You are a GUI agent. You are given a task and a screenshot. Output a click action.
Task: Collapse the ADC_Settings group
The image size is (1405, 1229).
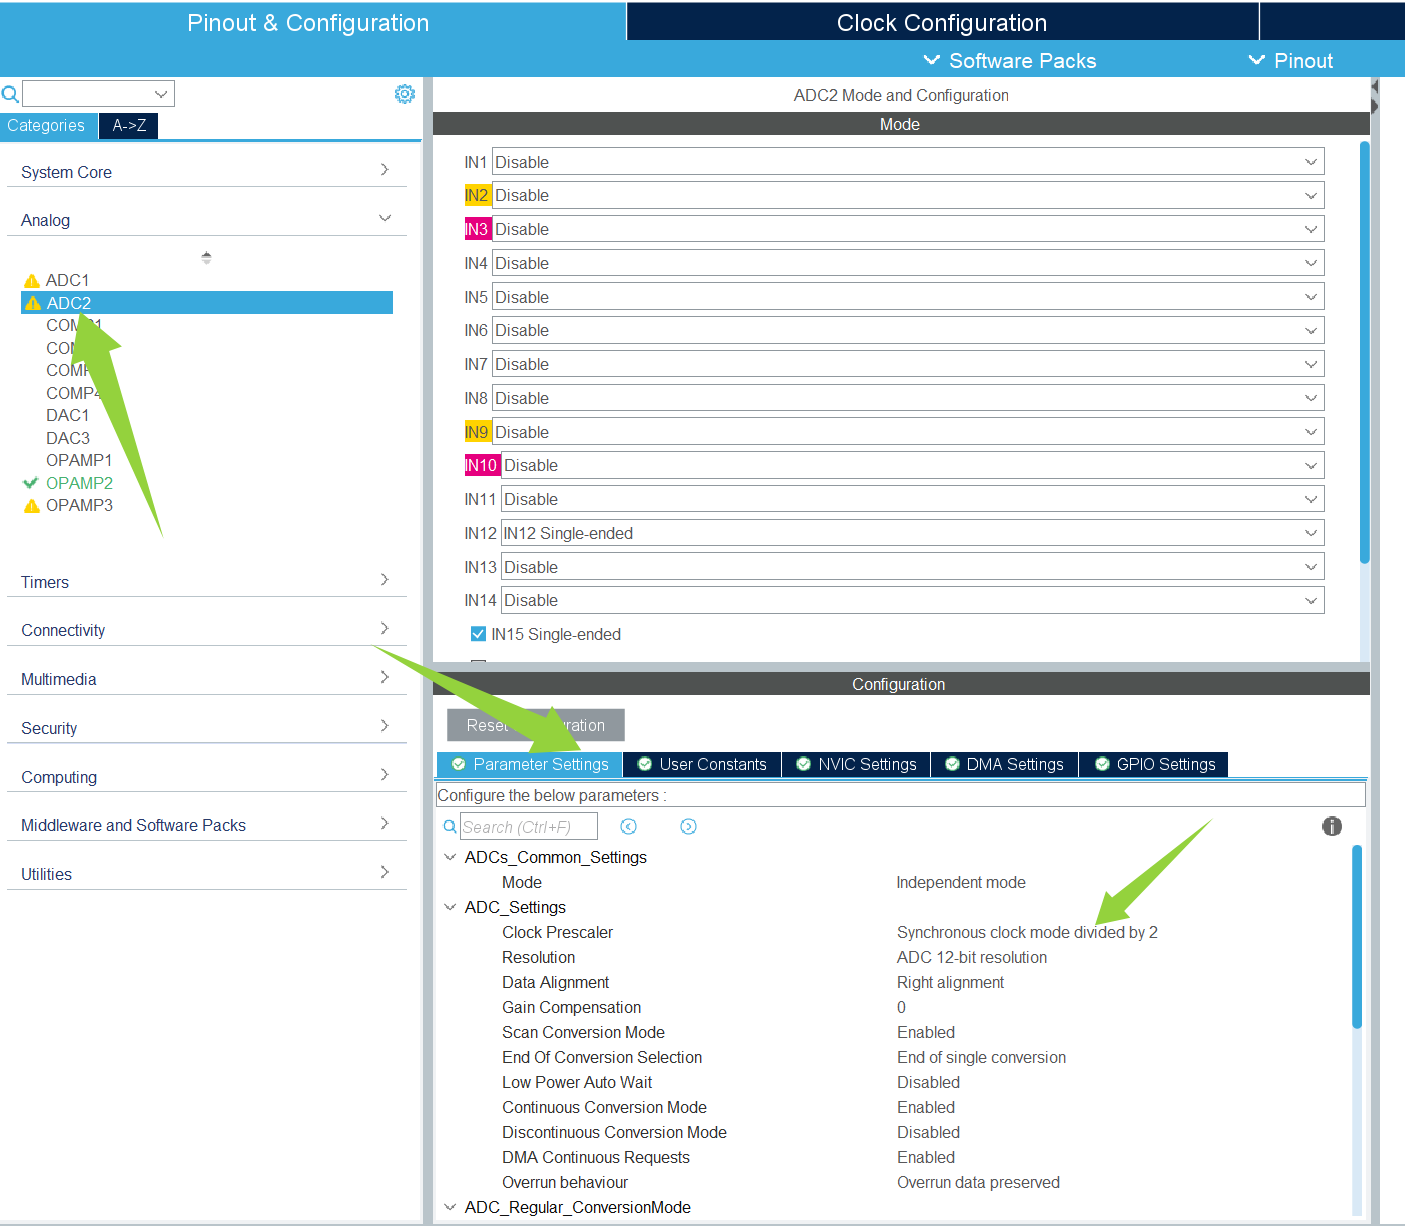(450, 907)
